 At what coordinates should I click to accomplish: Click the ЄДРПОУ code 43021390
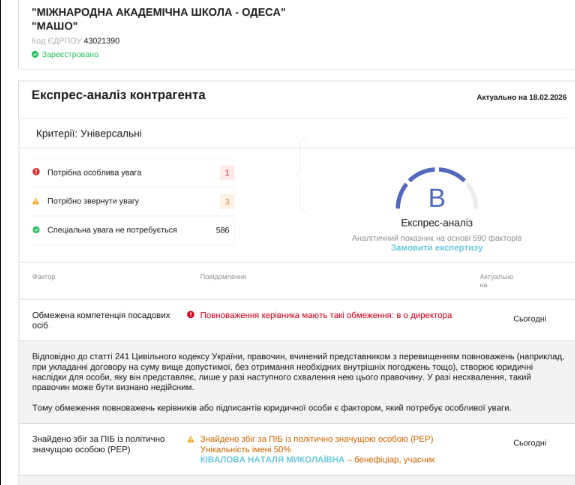click(x=102, y=41)
